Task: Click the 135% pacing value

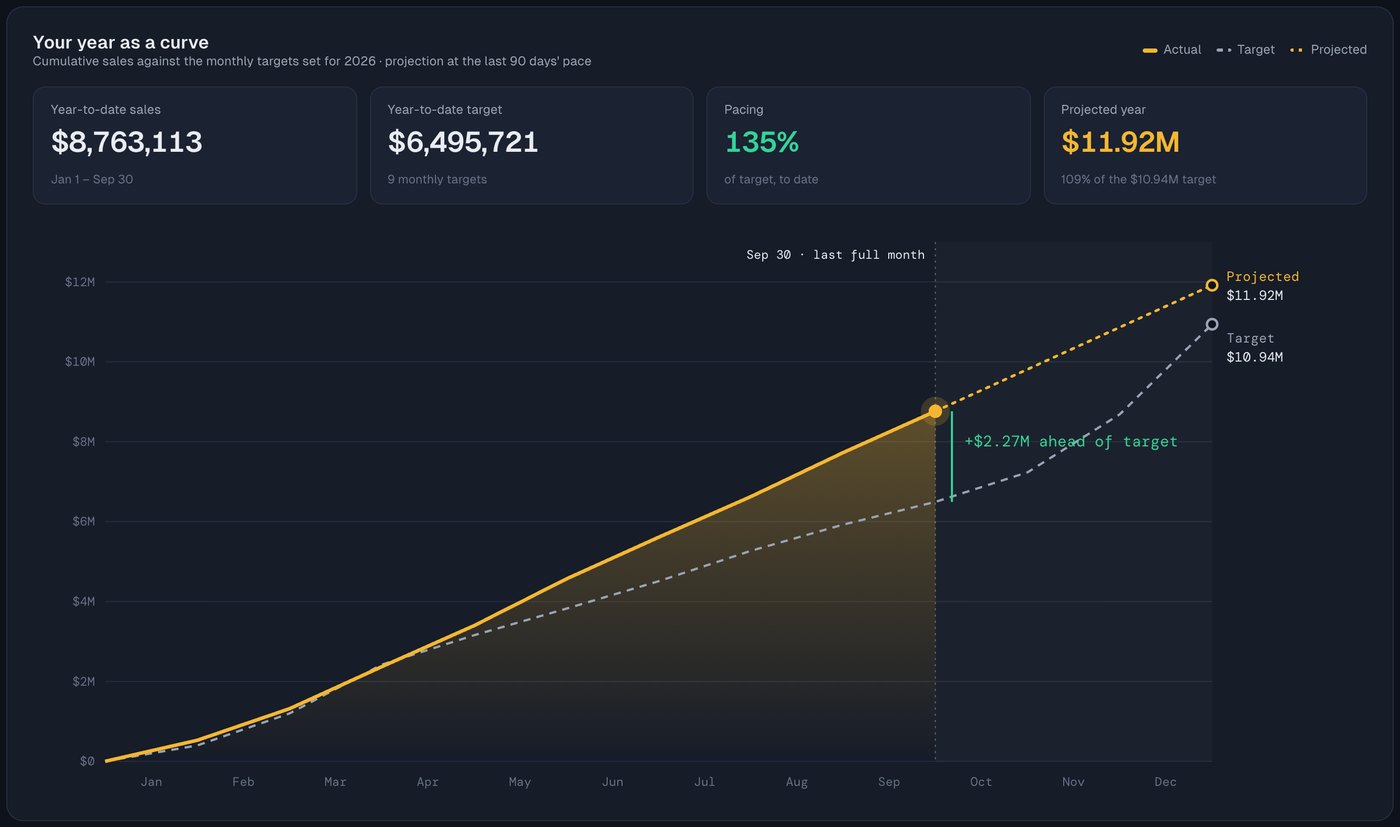Action: (761, 142)
